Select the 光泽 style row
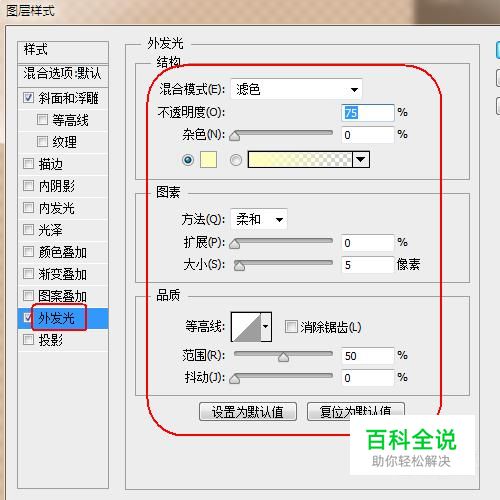Screen dimensions: 500x500 (x=63, y=230)
